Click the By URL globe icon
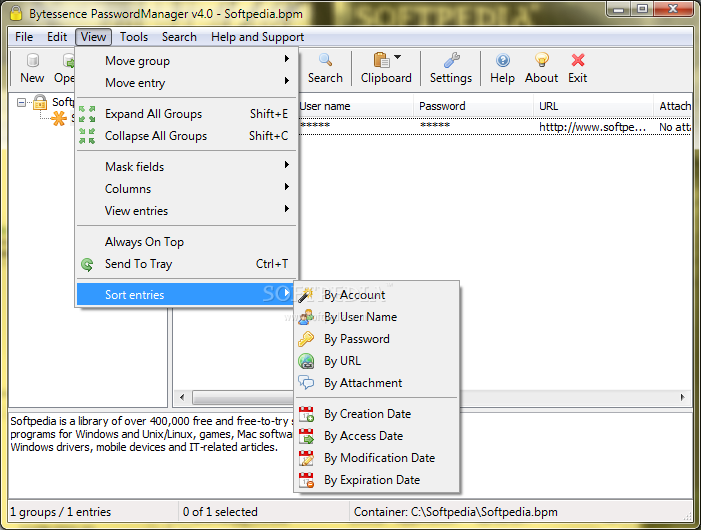 pos(306,361)
